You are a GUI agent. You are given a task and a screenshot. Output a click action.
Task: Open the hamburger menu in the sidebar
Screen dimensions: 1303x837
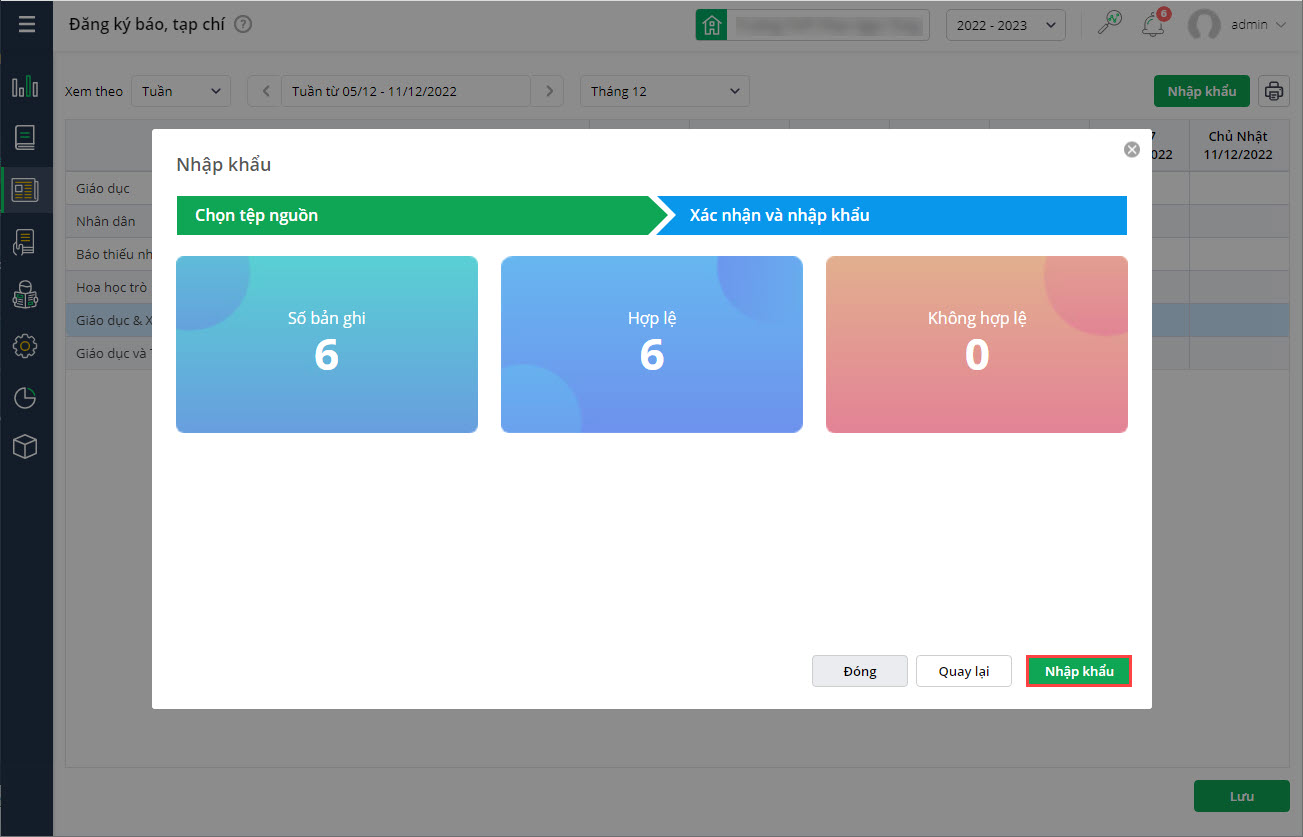click(x=26, y=24)
